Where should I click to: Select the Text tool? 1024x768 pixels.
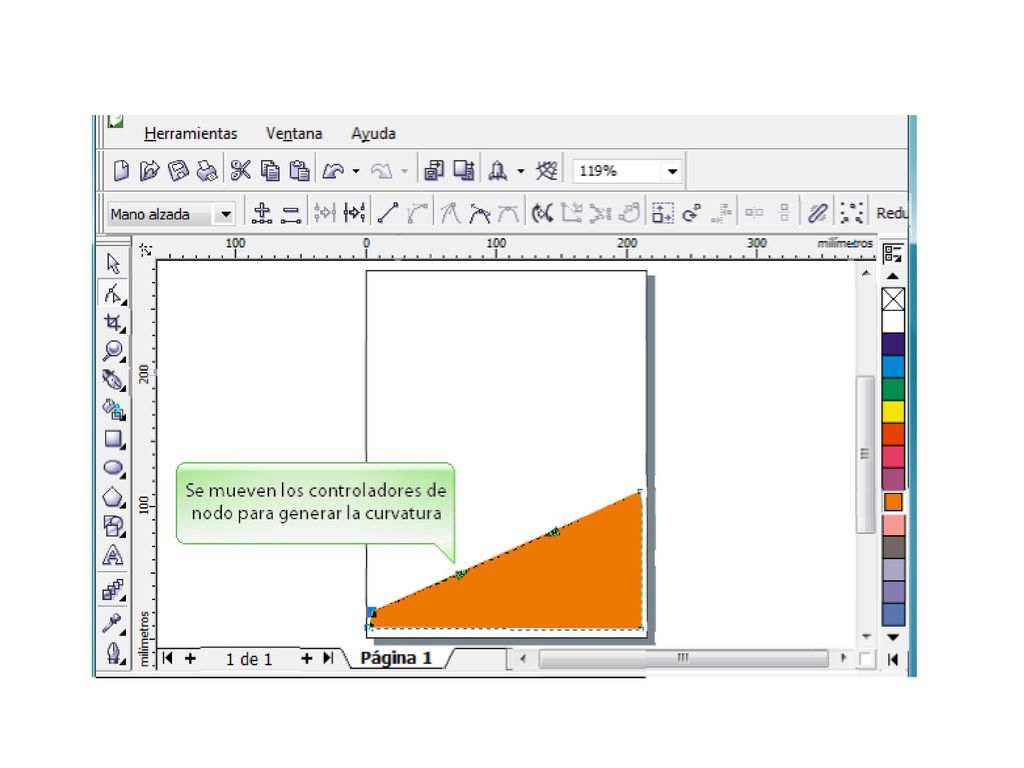point(113,556)
